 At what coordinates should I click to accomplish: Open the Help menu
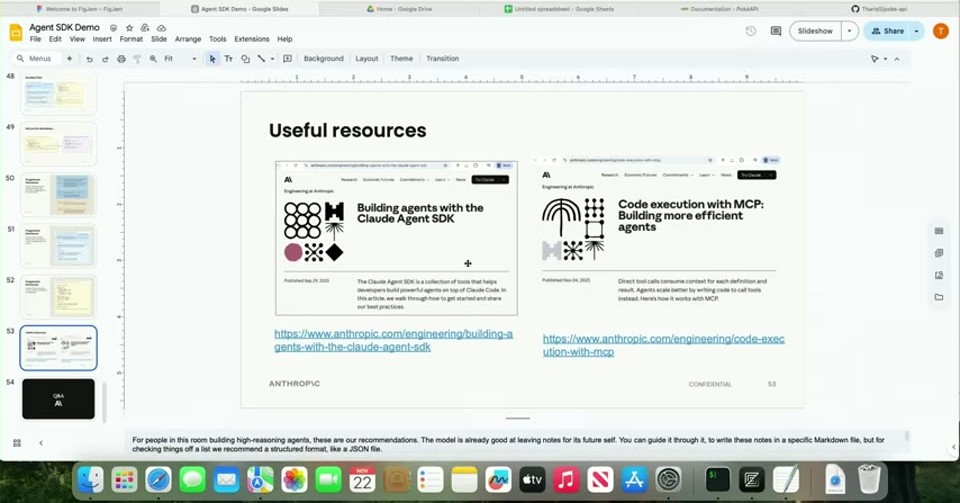tap(285, 39)
